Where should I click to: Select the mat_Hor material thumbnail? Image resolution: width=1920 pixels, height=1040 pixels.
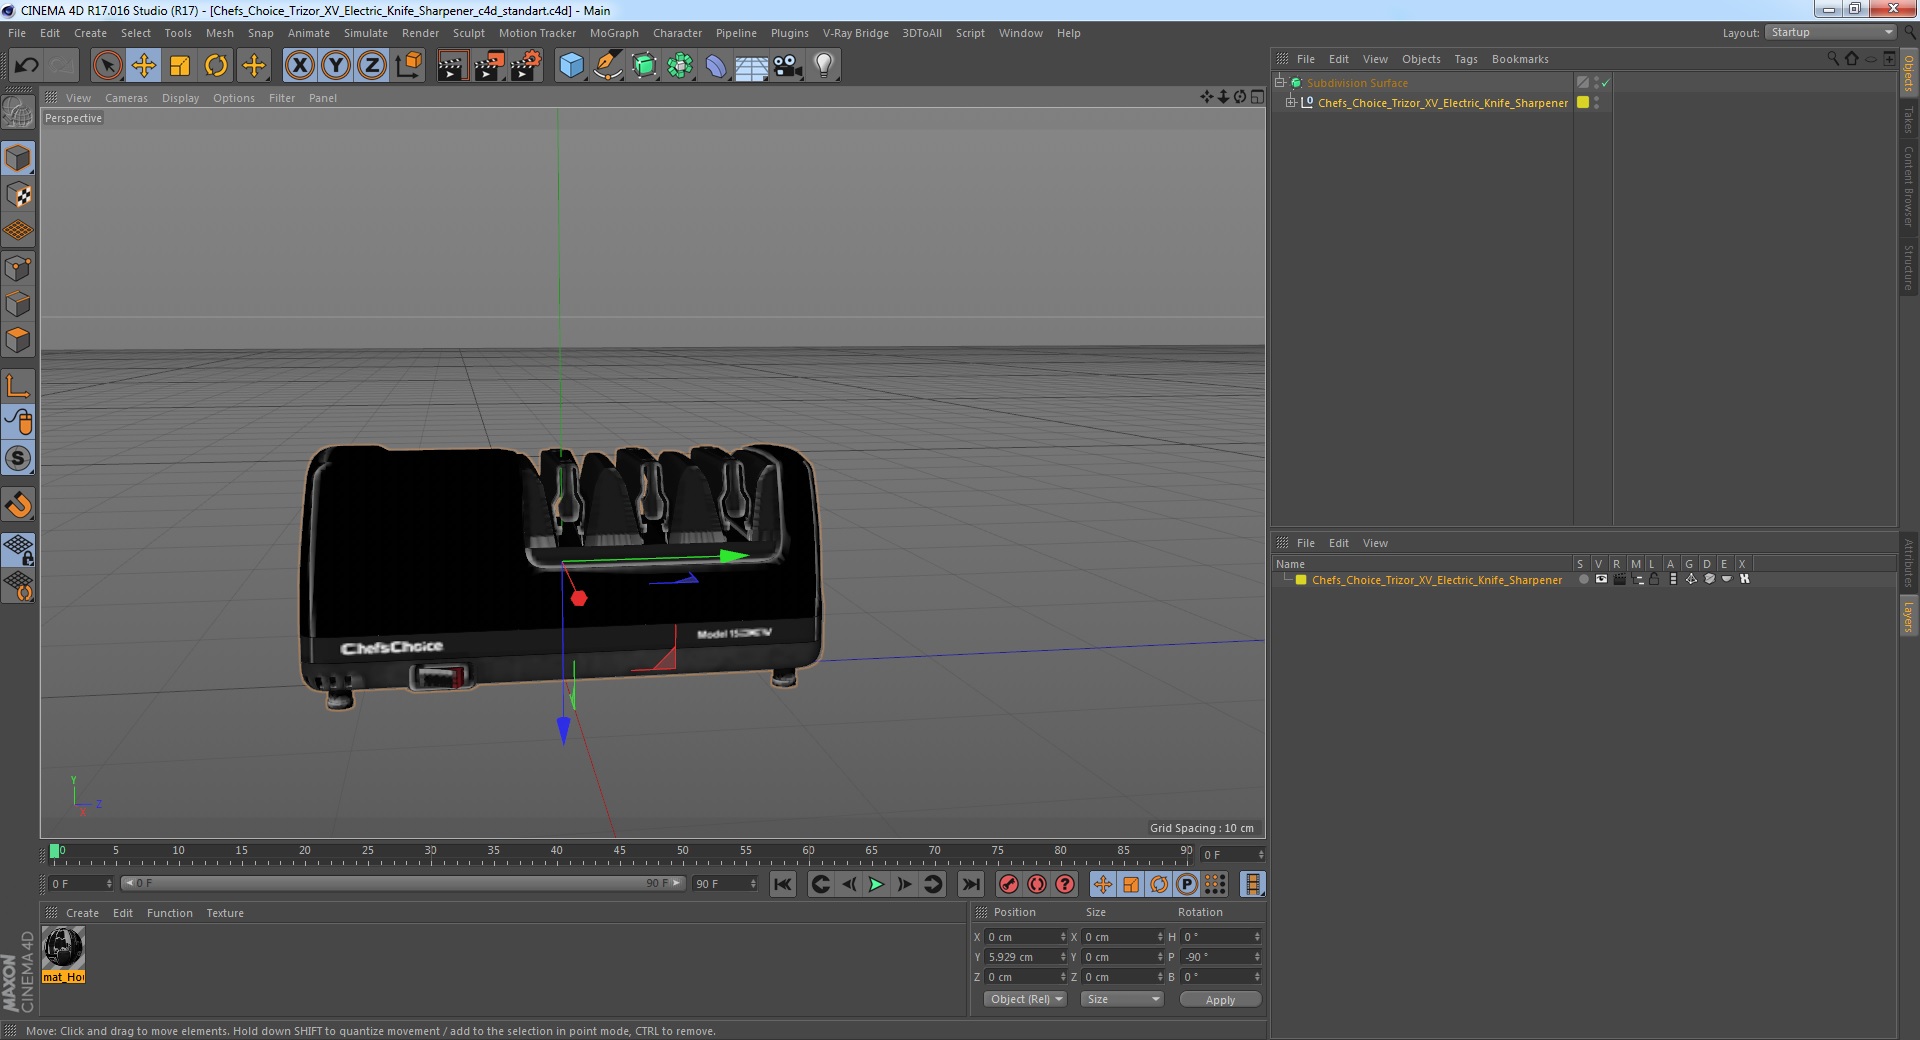64,948
